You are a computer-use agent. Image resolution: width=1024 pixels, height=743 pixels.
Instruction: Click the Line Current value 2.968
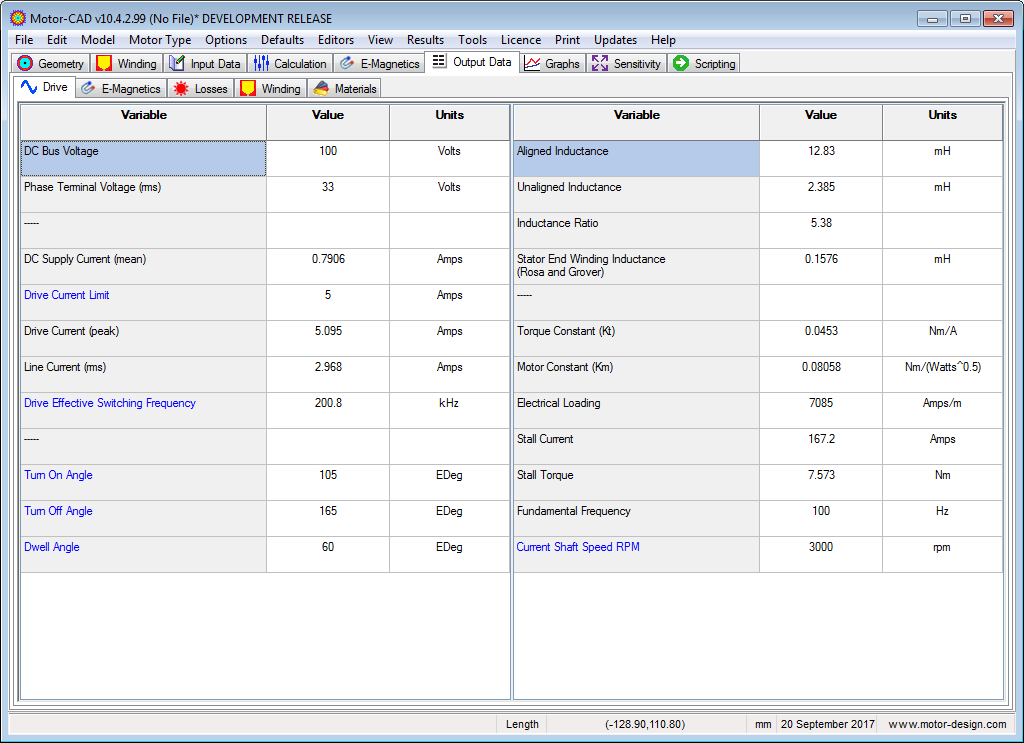328,367
